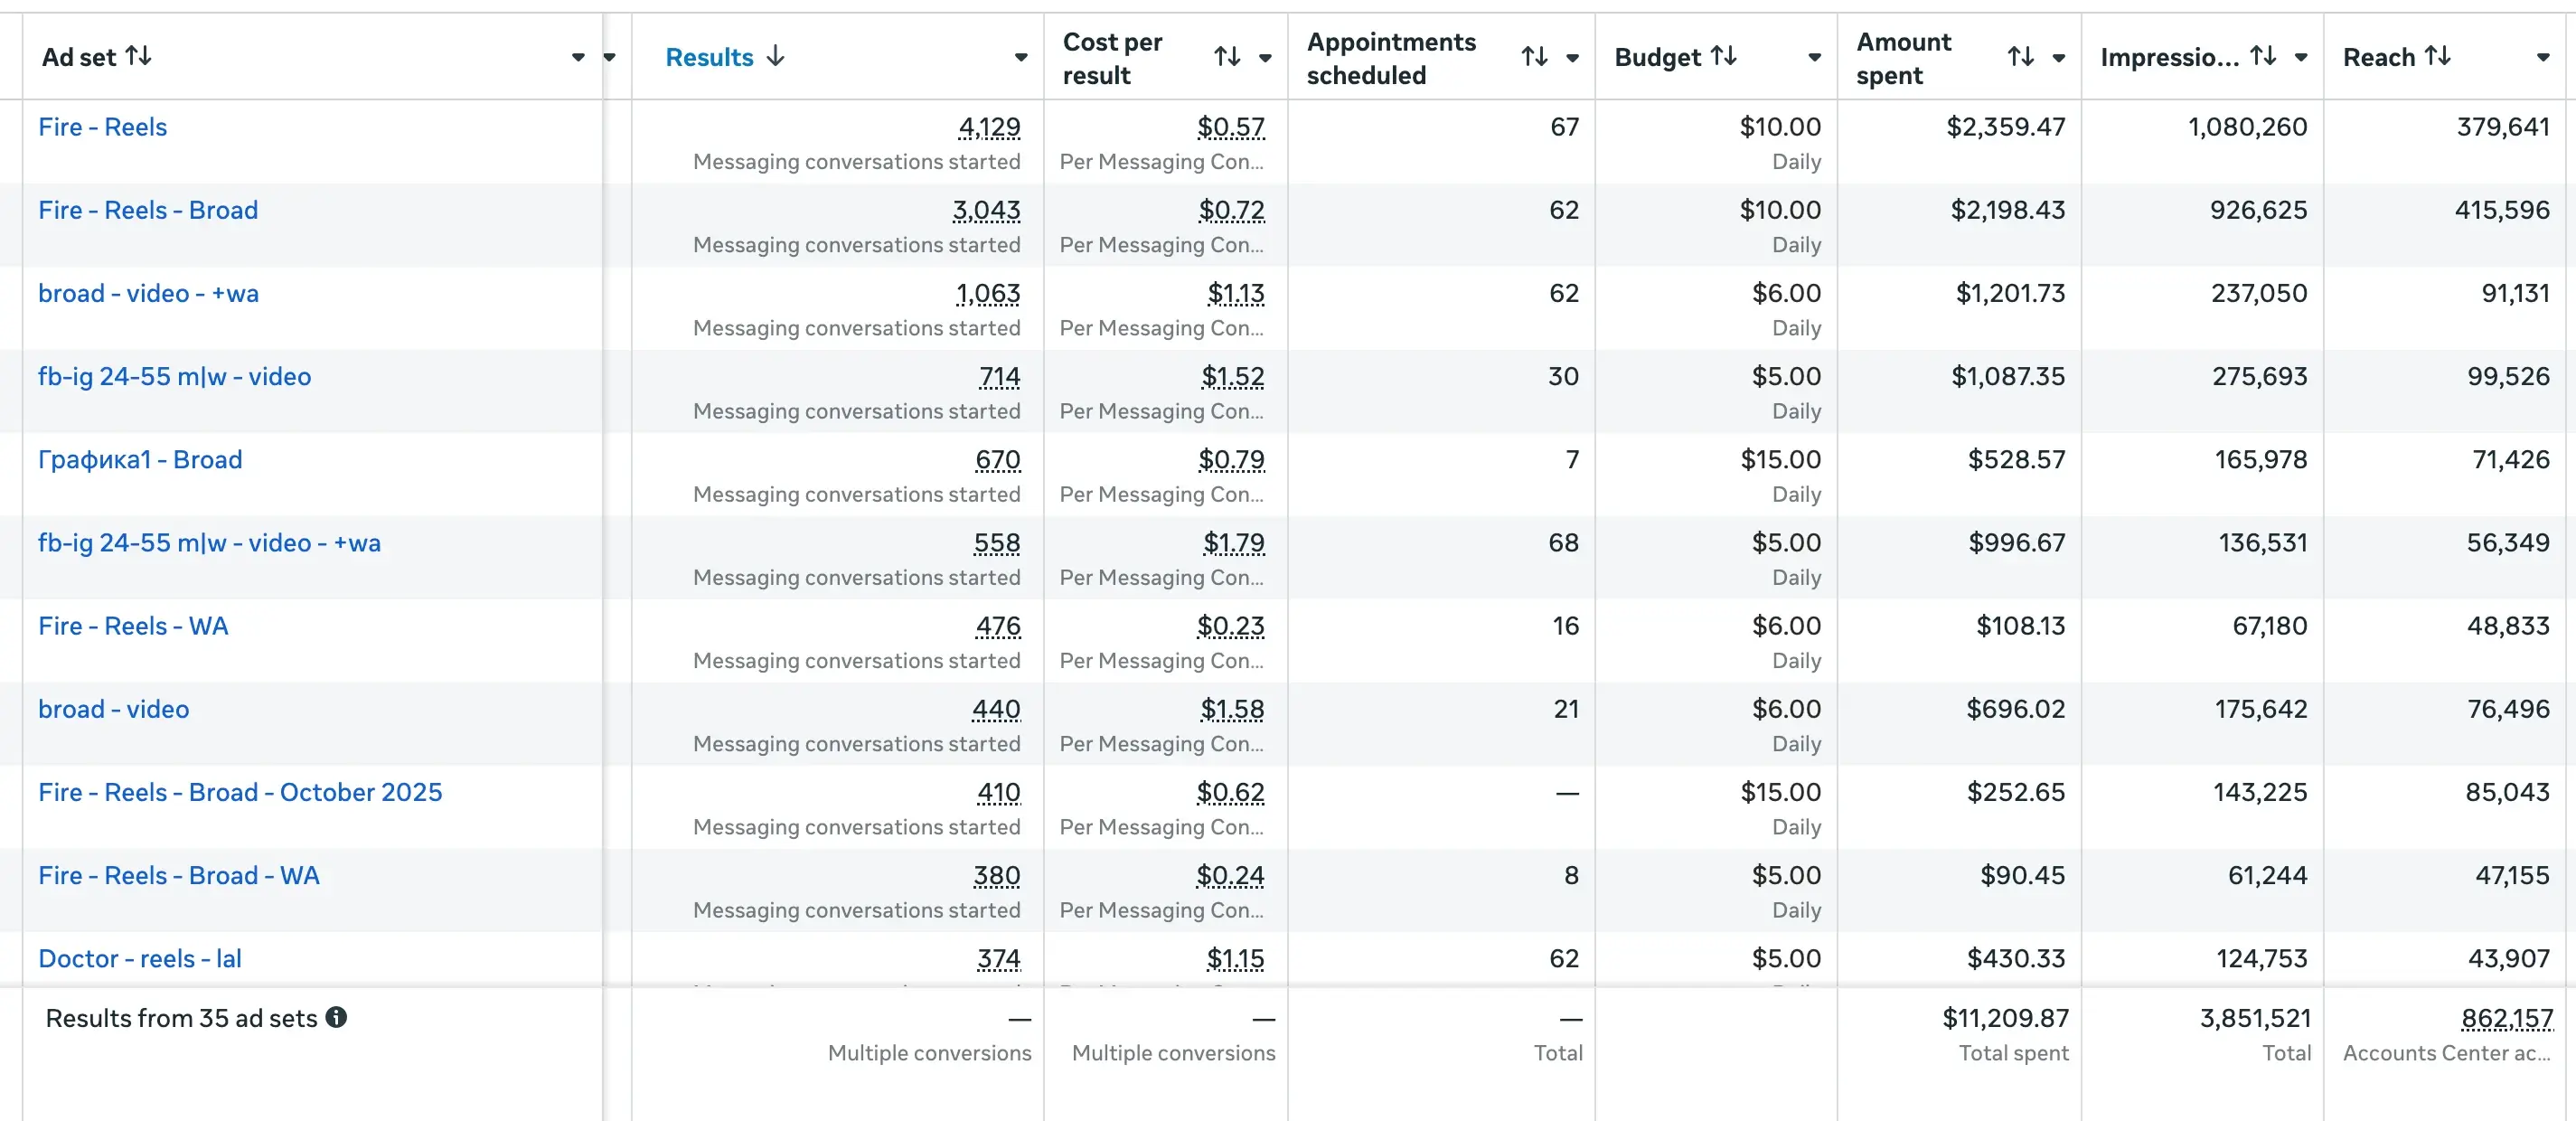2576x1121 pixels.
Task: Sort the Cost per result column
Action: point(1228,57)
